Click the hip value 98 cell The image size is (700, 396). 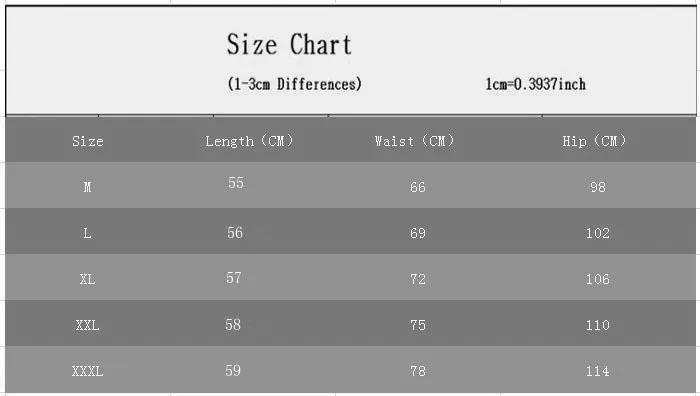click(x=598, y=187)
